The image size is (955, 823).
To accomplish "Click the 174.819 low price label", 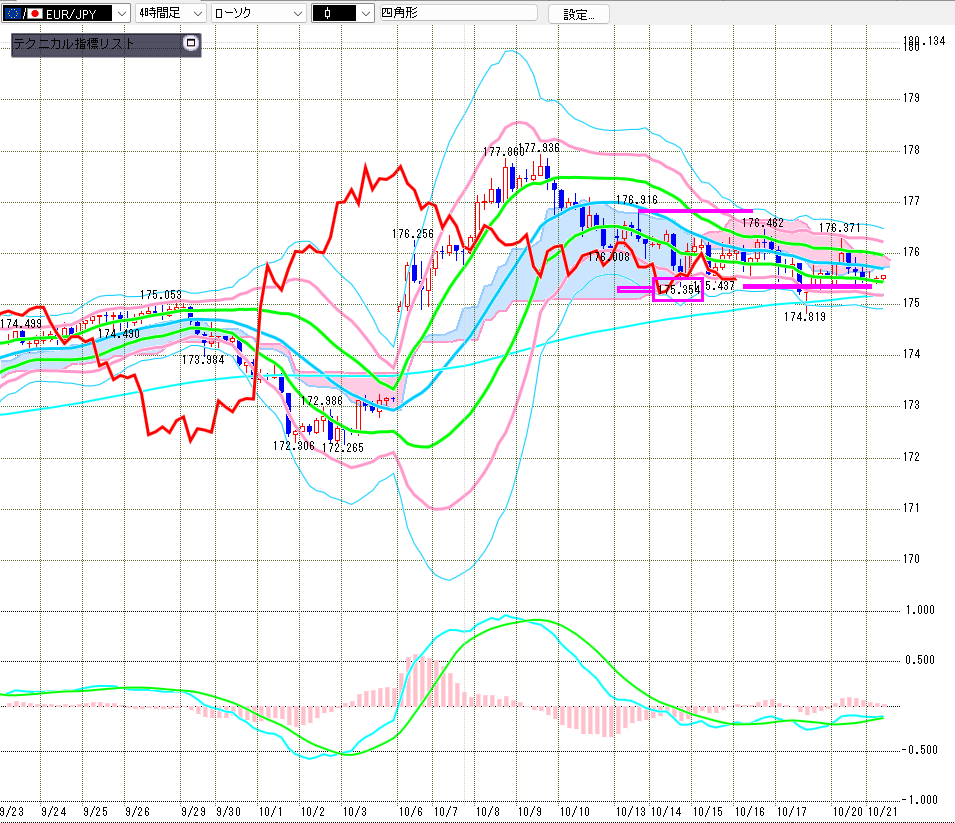I will coord(804,317).
